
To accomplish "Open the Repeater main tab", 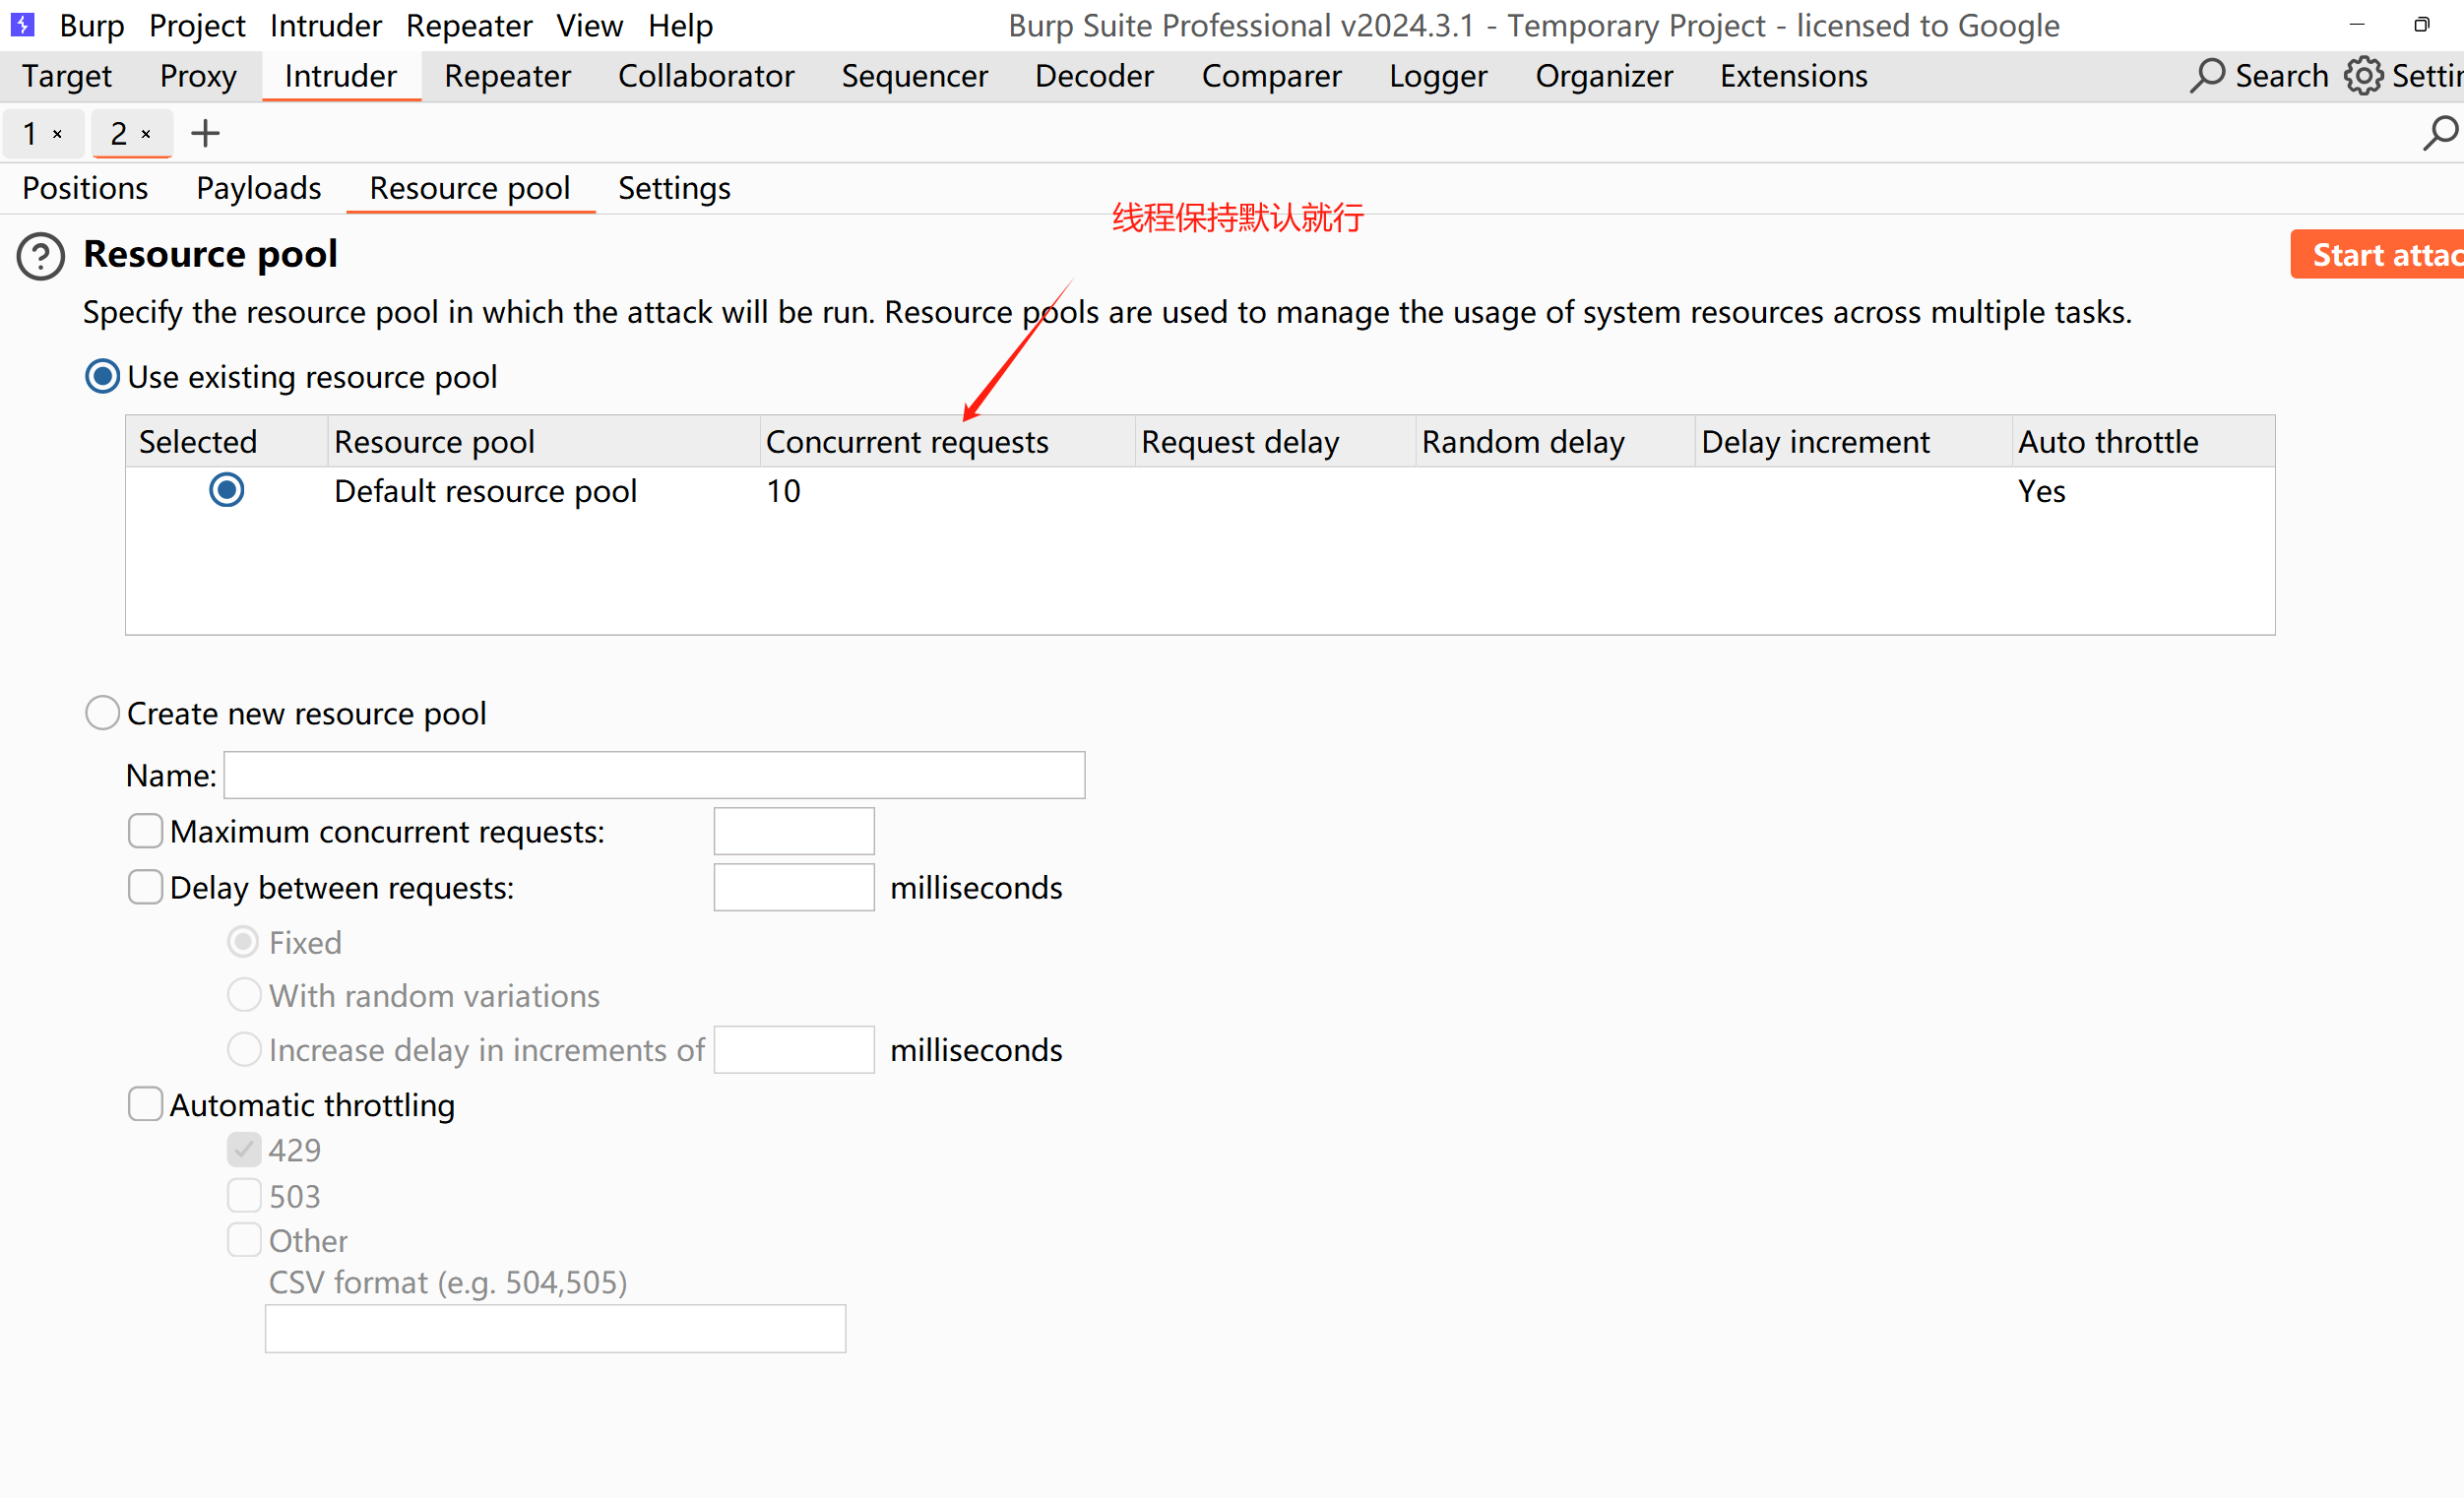I will [507, 76].
